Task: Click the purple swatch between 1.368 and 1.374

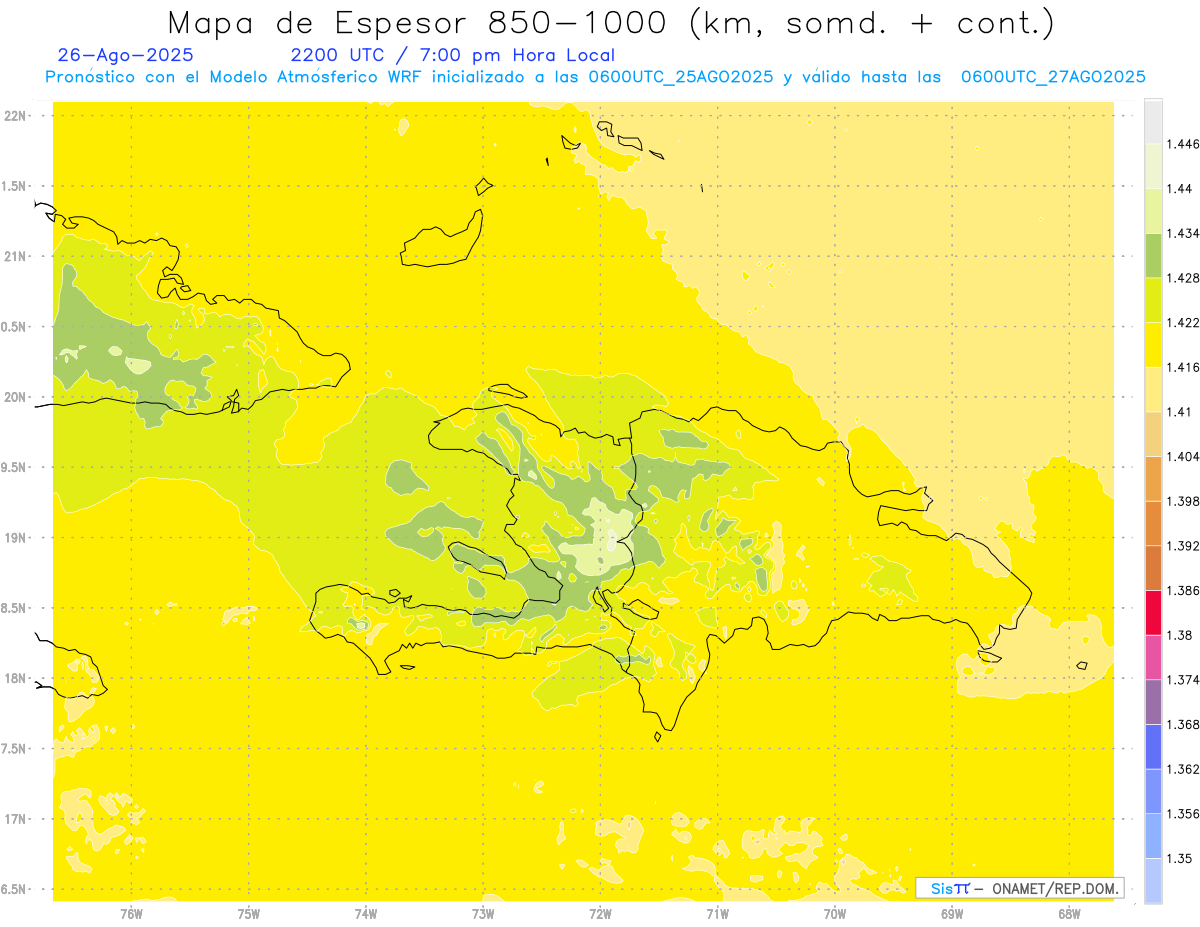Action: click(x=1153, y=701)
